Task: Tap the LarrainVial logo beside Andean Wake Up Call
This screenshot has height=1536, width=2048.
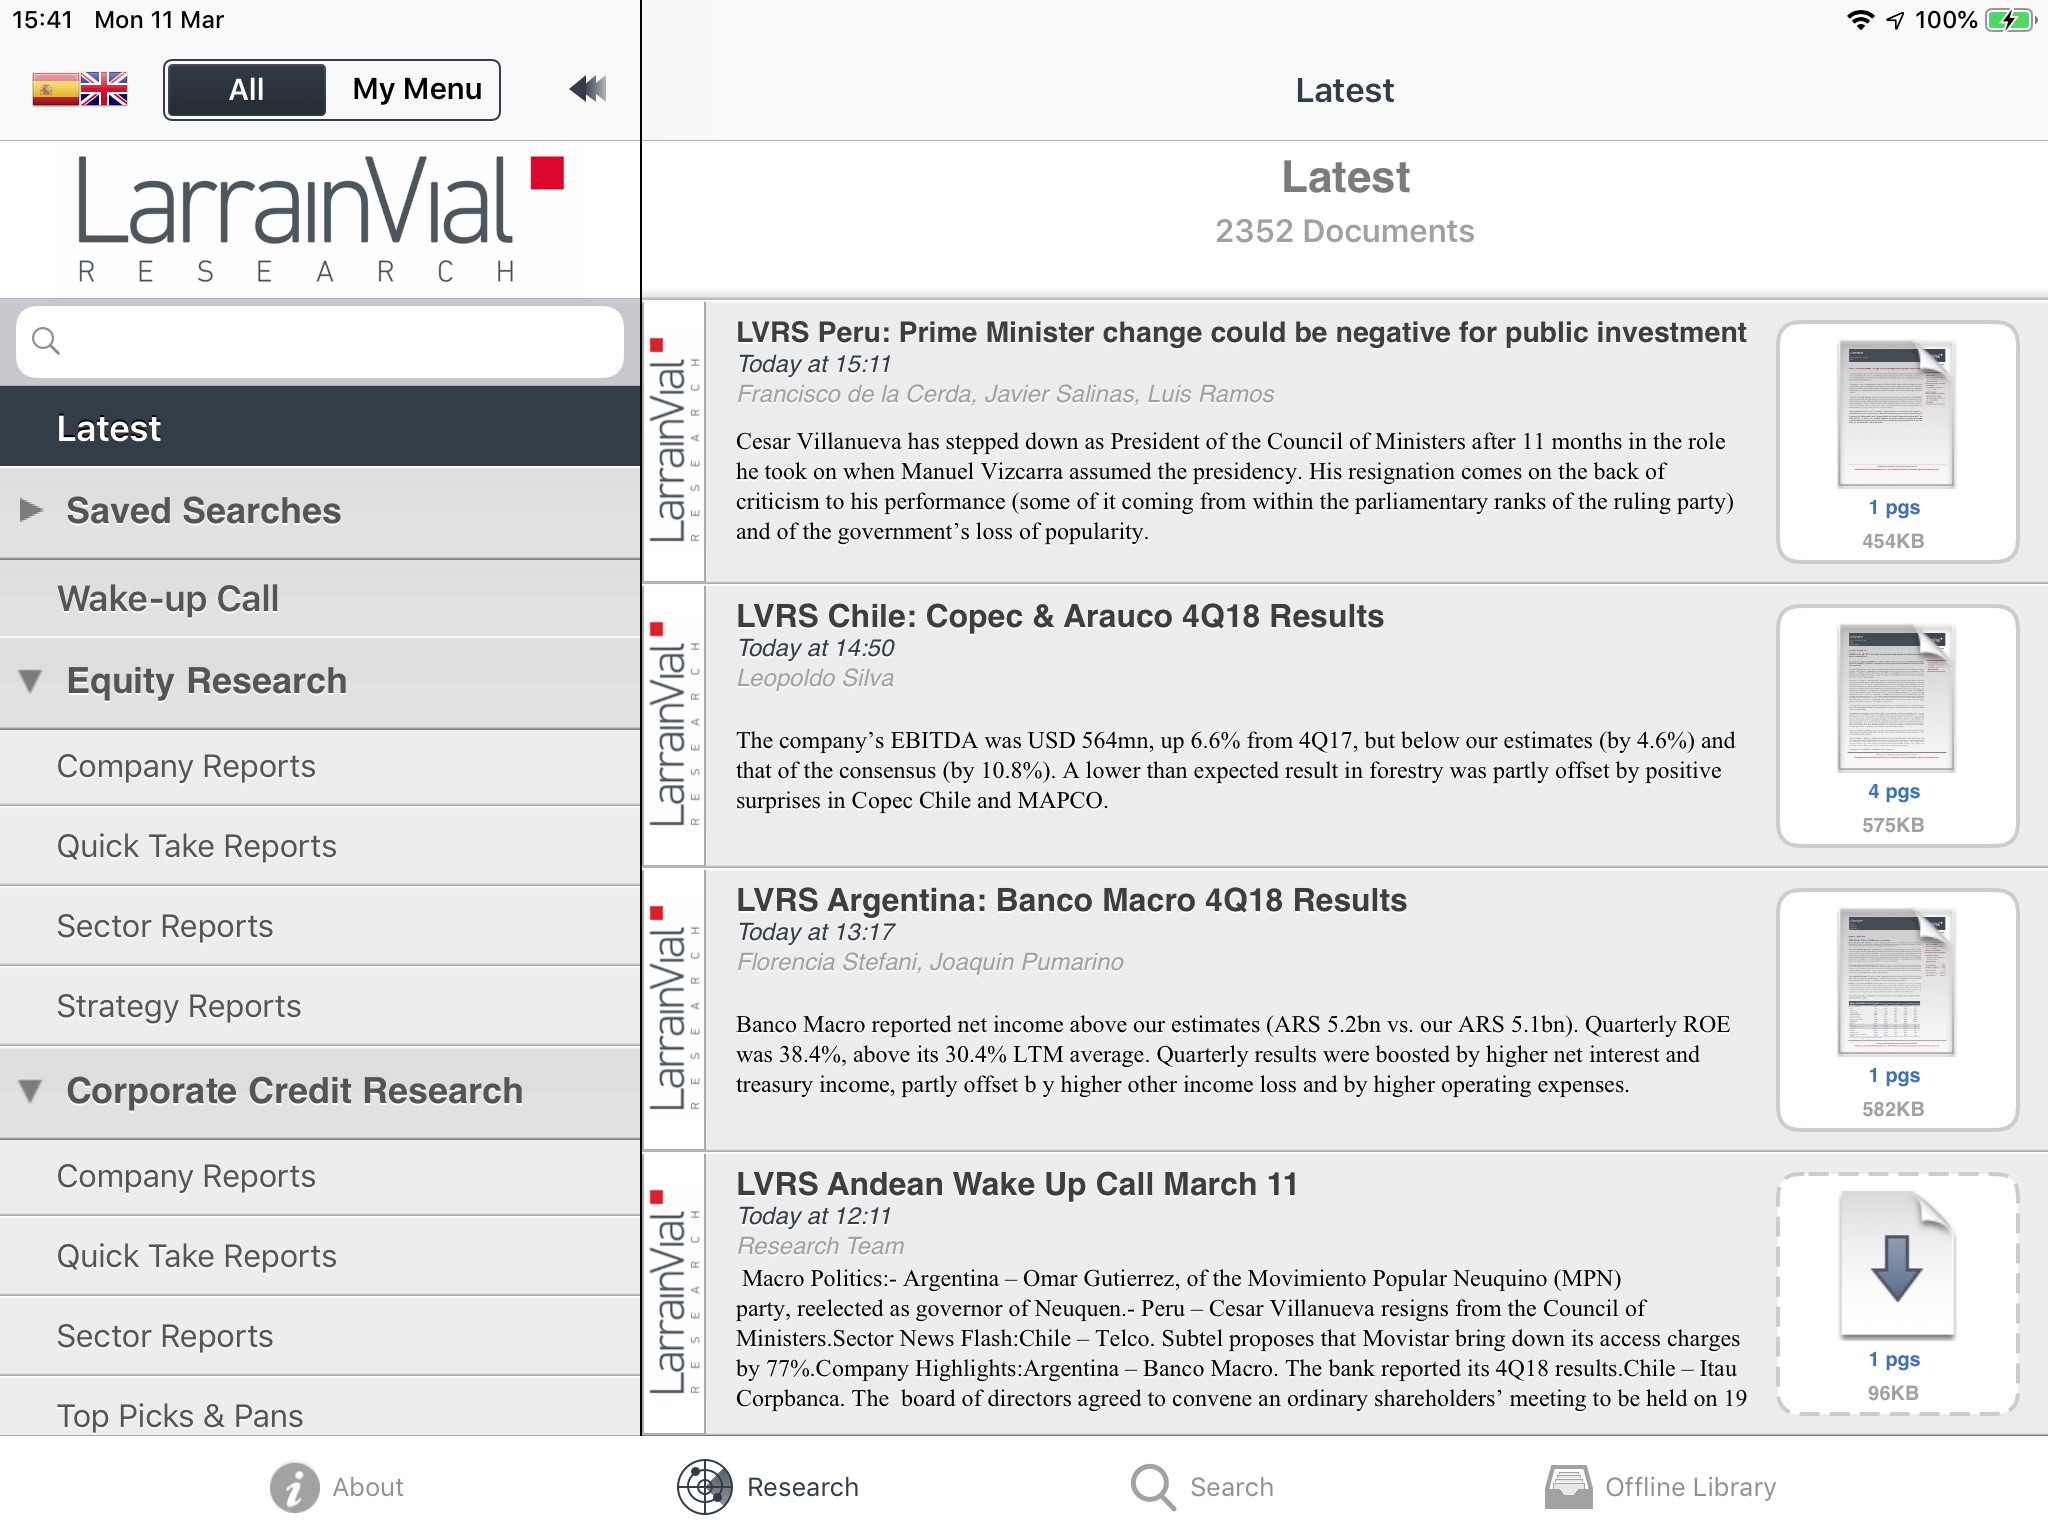Action: [674, 1293]
